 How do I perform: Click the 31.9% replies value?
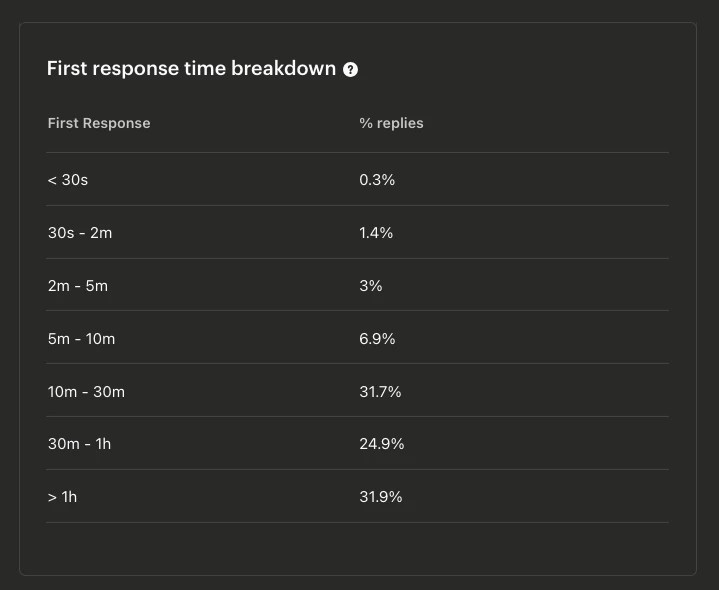point(381,497)
